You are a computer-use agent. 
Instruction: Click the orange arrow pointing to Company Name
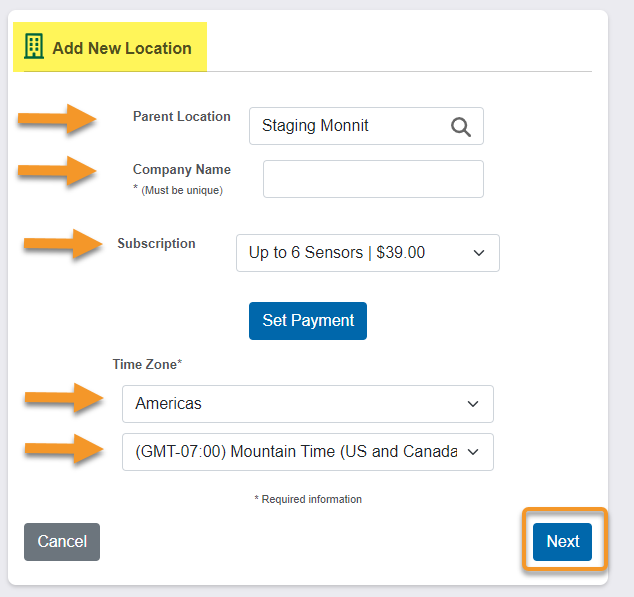click(57, 171)
